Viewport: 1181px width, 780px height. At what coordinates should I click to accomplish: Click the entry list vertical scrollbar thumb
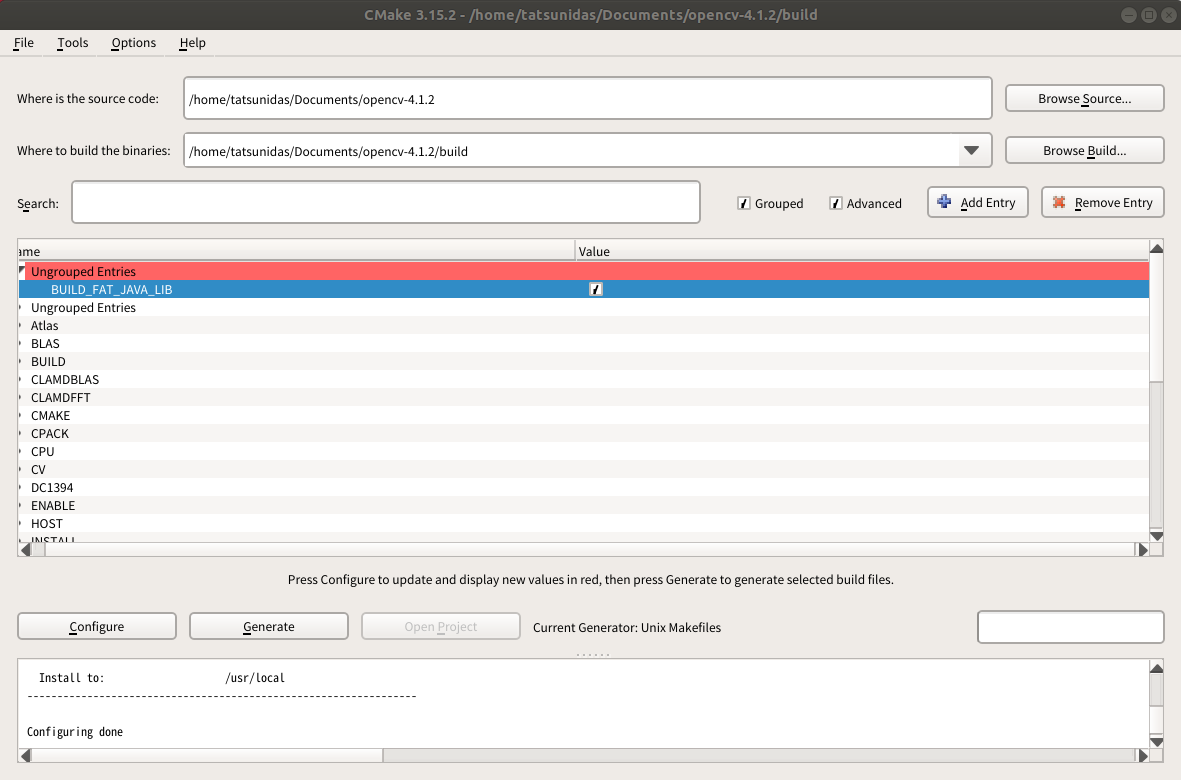point(1156,319)
